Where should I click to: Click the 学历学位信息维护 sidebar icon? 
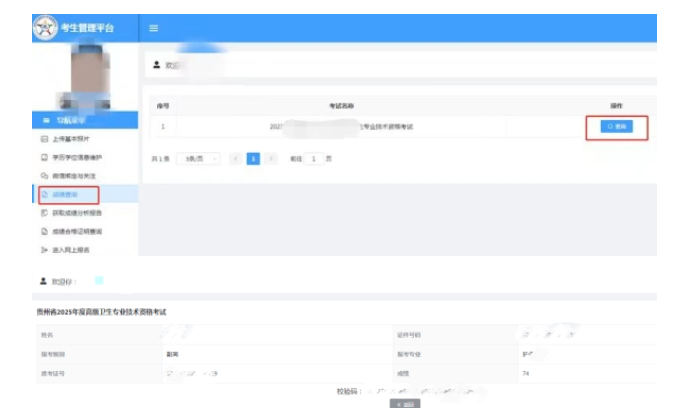click(44, 157)
